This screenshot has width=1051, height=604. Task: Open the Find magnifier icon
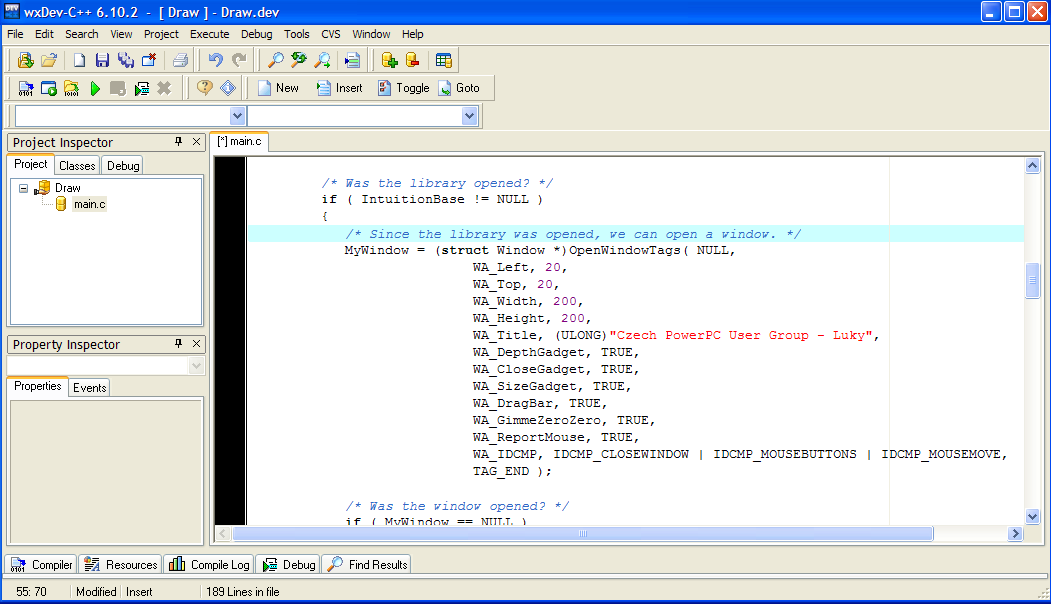coord(275,60)
